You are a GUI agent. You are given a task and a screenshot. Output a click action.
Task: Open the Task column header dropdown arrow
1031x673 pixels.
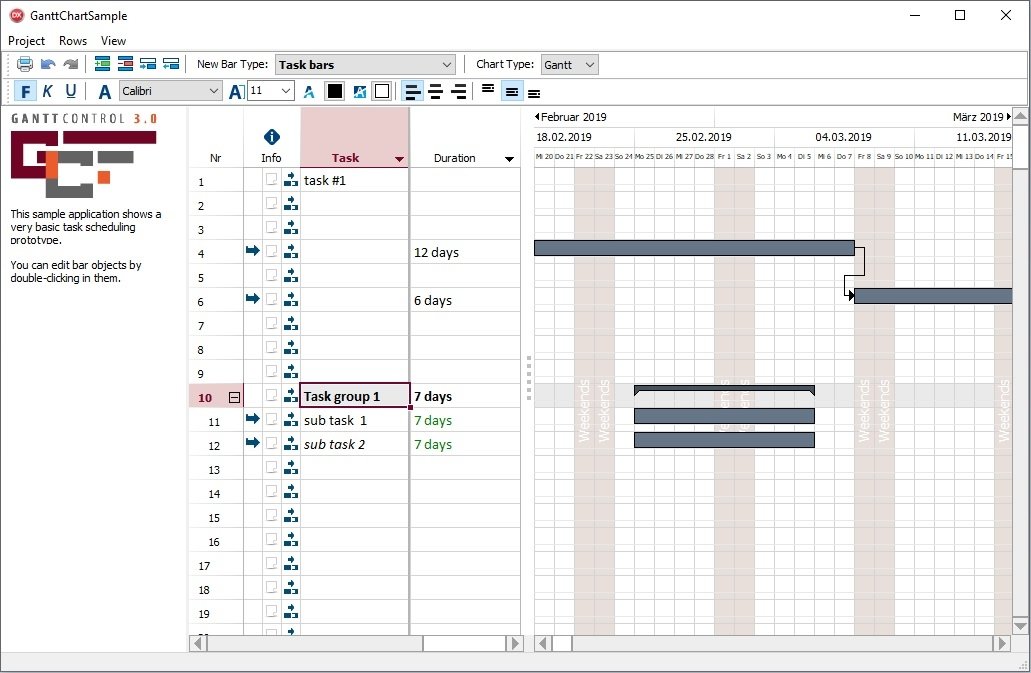point(399,159)
